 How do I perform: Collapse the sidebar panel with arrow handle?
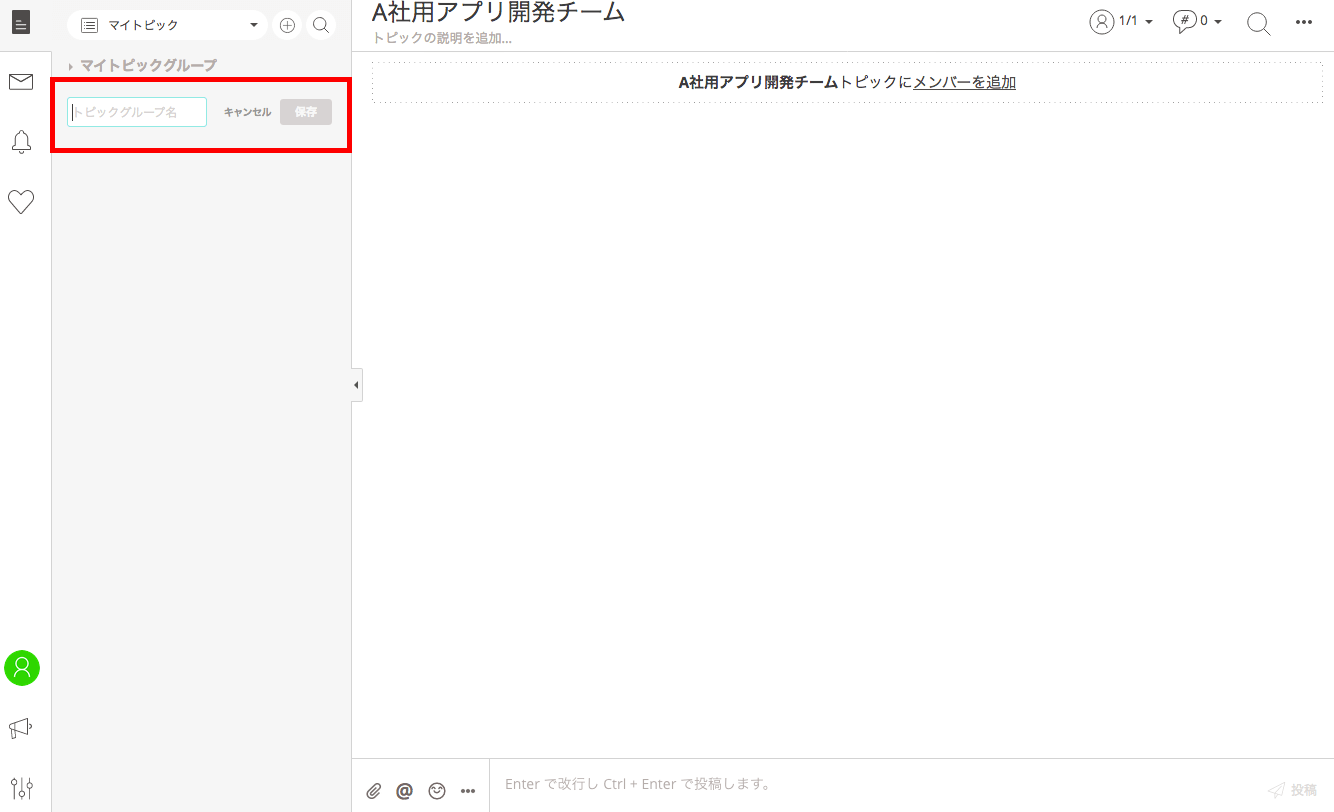tap(356, 385)
